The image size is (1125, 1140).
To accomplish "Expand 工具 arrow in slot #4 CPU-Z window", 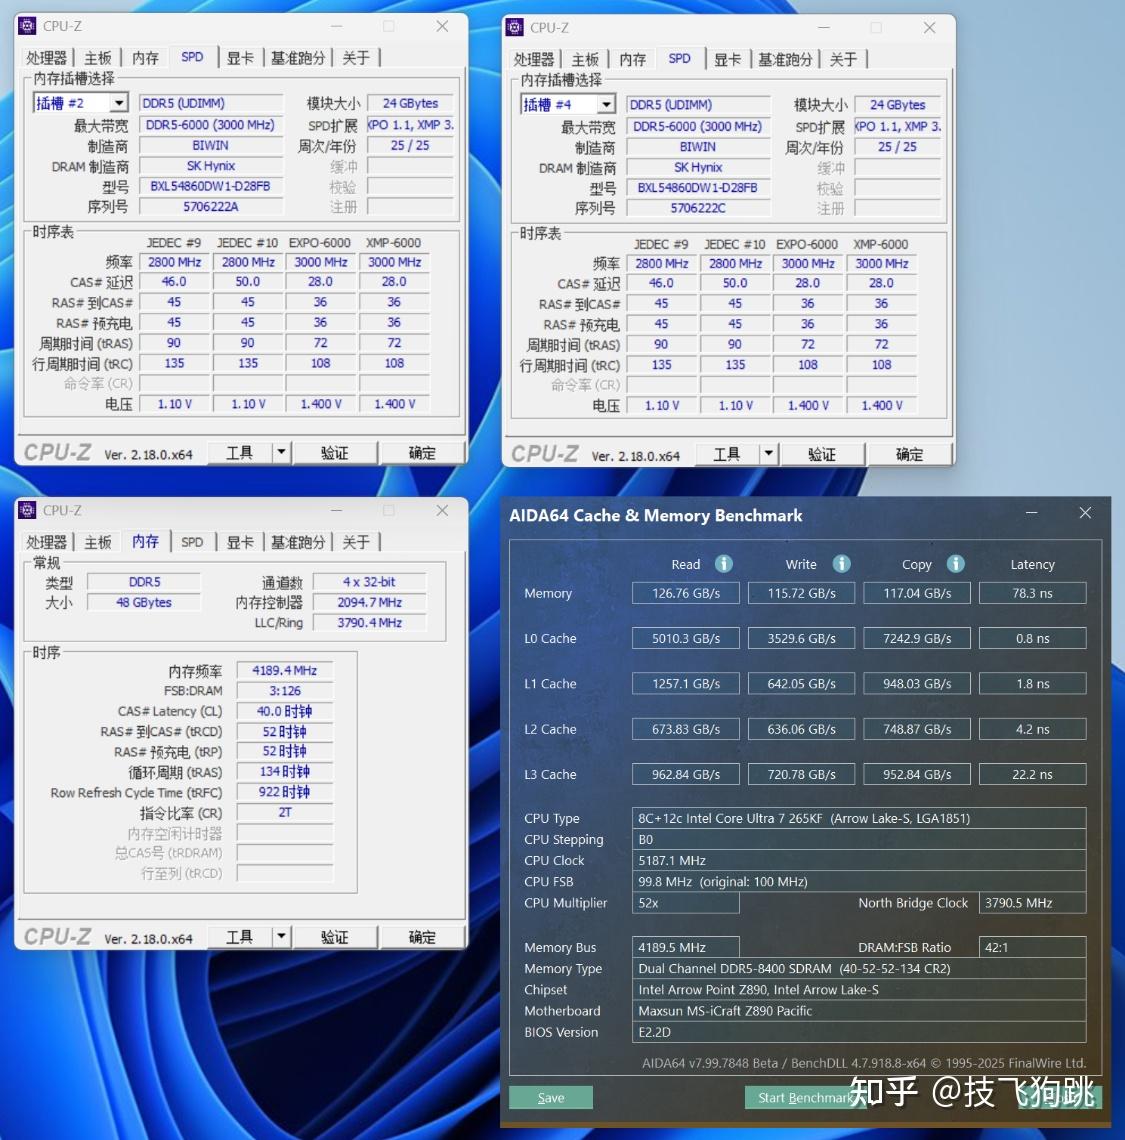I will pos(769,454).
